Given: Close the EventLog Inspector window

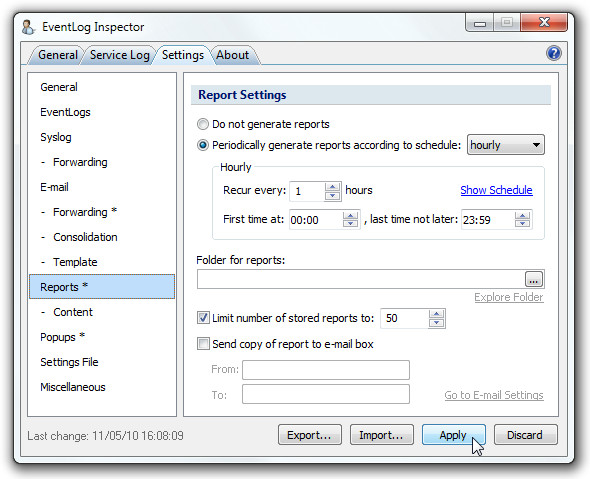Looking at the screenshot, I should click(544, 23).
